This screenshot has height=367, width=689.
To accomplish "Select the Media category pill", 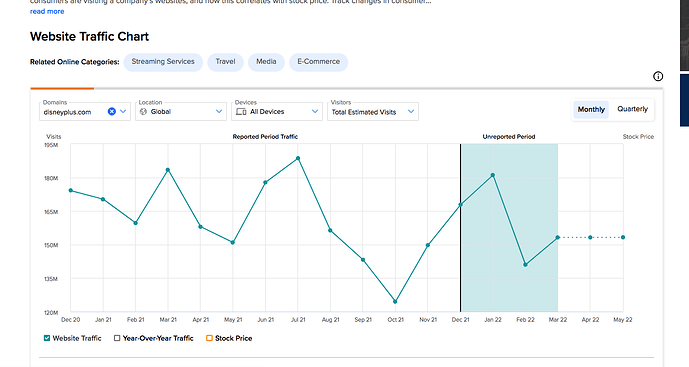I will (266, 62).
